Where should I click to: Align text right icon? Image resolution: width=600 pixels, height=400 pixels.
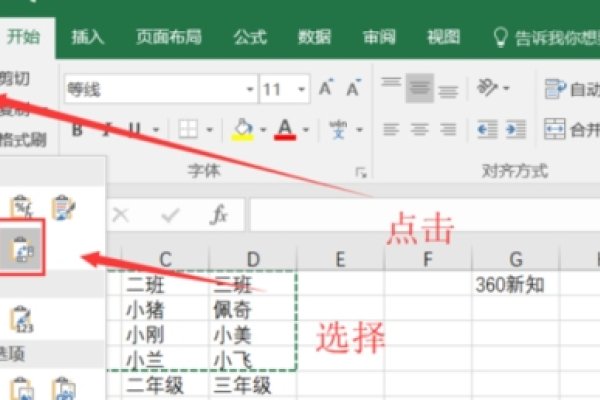(448, 129)
